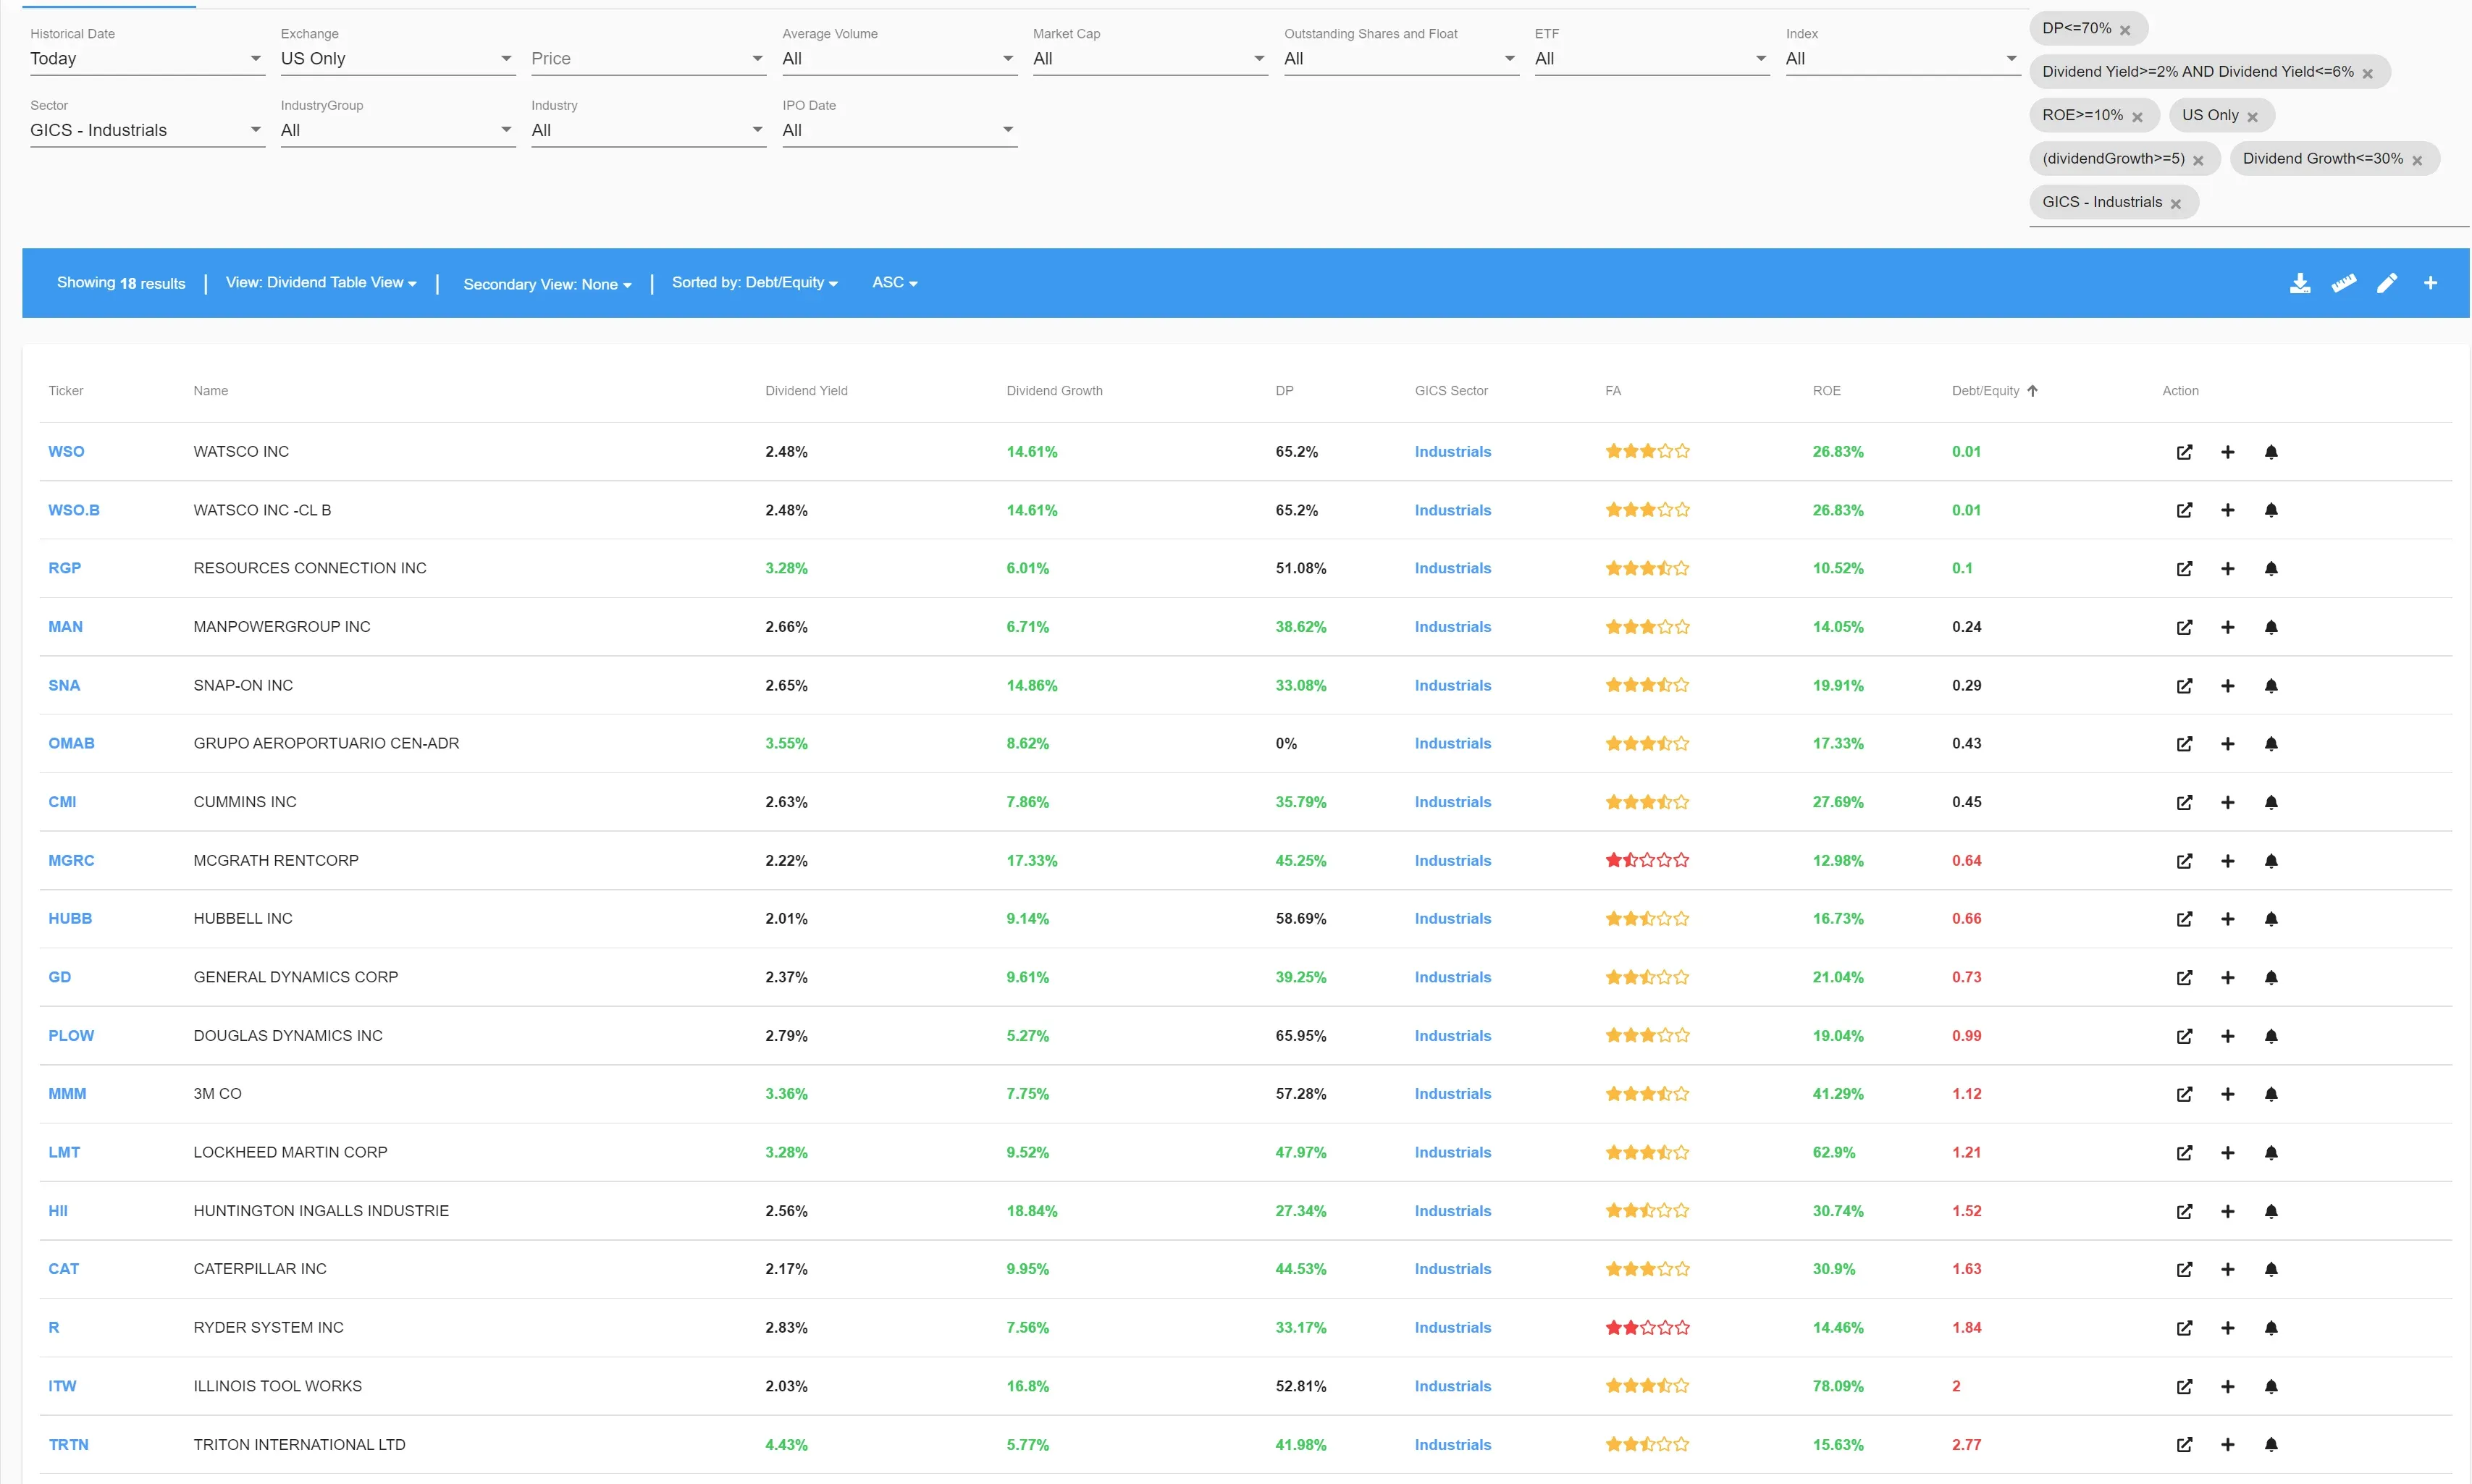Open external link icon for 3M CO
Viewport: 2472px width, 1484px height.
(2184, 1094)
